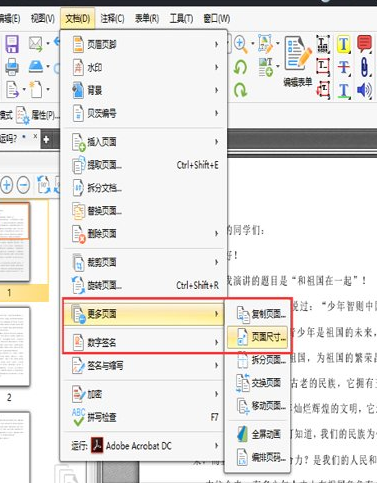
Task: Expand the 背景 submenu
Action: tap(145, 90)
